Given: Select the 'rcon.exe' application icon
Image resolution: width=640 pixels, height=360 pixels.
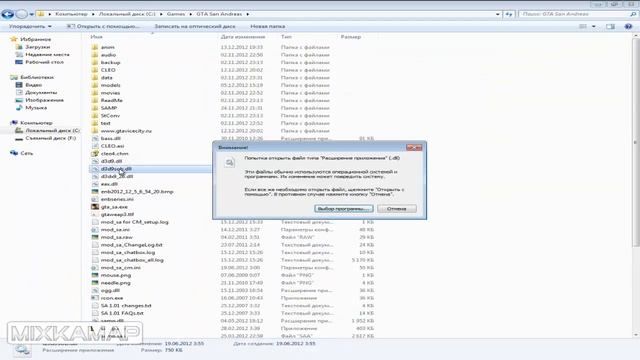Looking at the screenshot, I should pyautogui.click(x=95, y=298).
